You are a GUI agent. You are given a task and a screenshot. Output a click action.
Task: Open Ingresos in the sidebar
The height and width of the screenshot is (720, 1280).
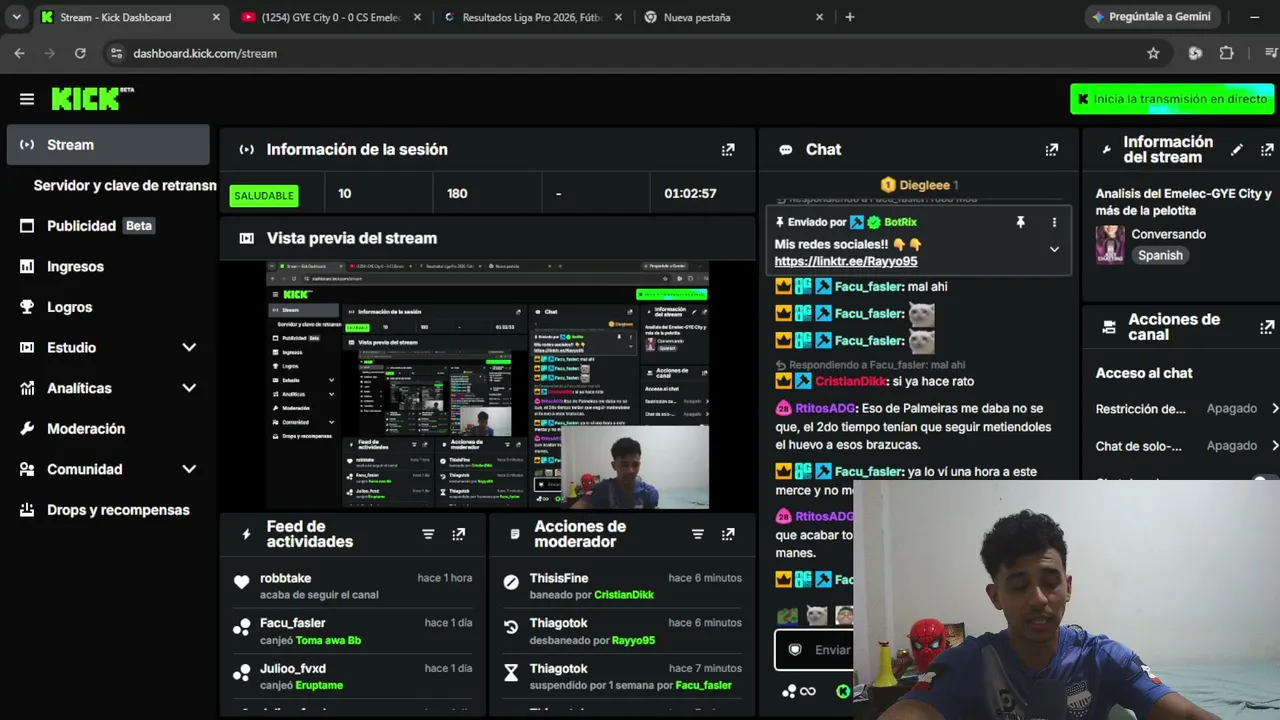point(108,267)
